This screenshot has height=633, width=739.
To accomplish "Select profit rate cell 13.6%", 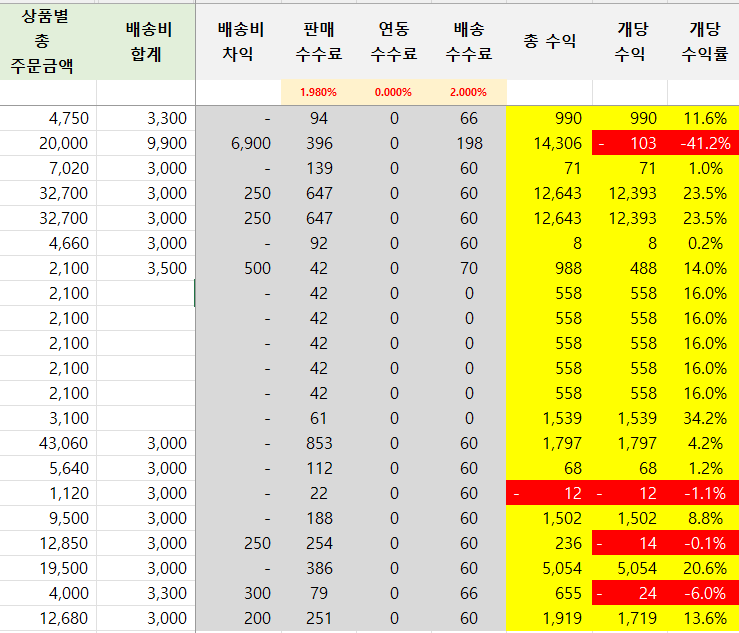I will coord(704,618).
